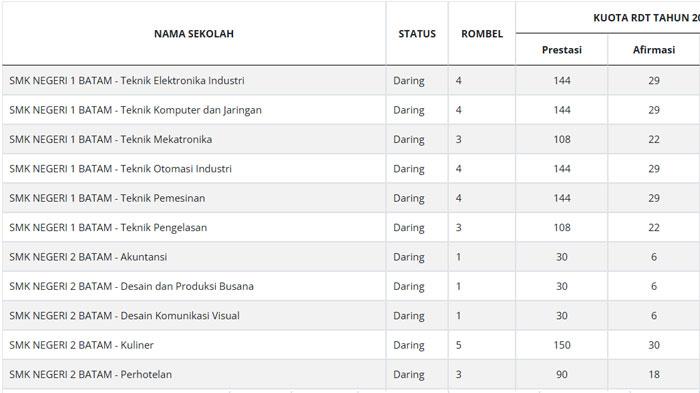700x393 pixels.
Task: Select the Teknik Pengelasan row
Action: coord(351,227)
